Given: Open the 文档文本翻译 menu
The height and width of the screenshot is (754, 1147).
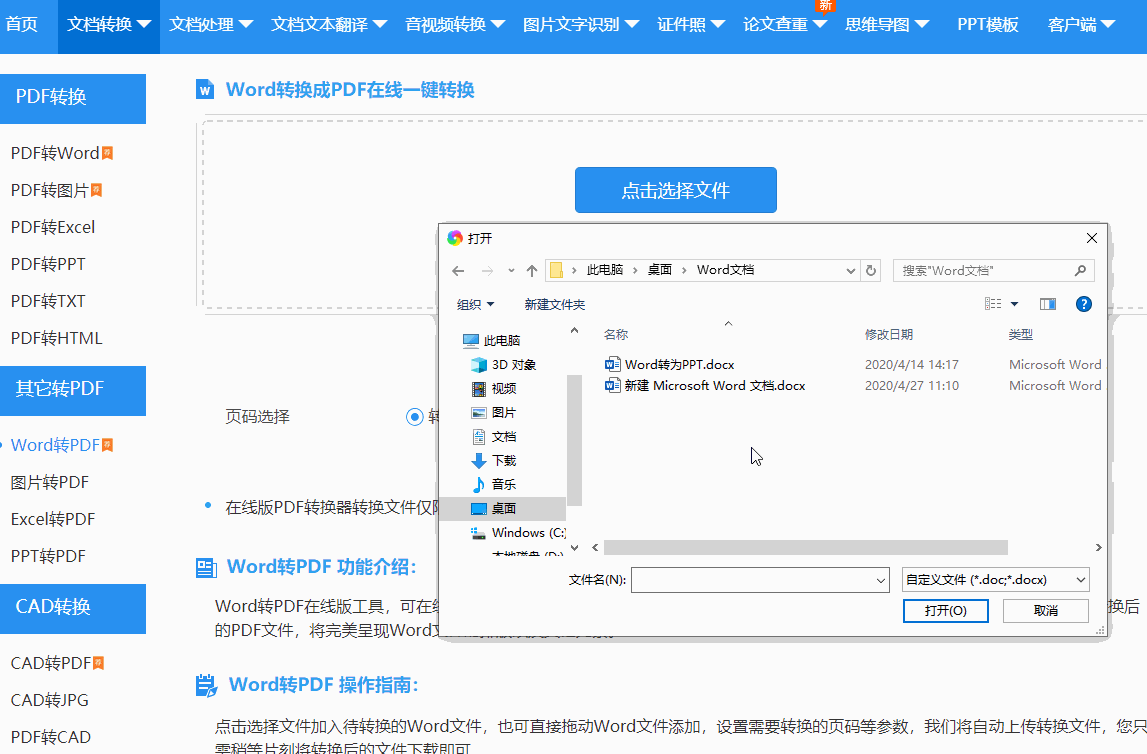Looking at the screenshot, I should (329, 25).
